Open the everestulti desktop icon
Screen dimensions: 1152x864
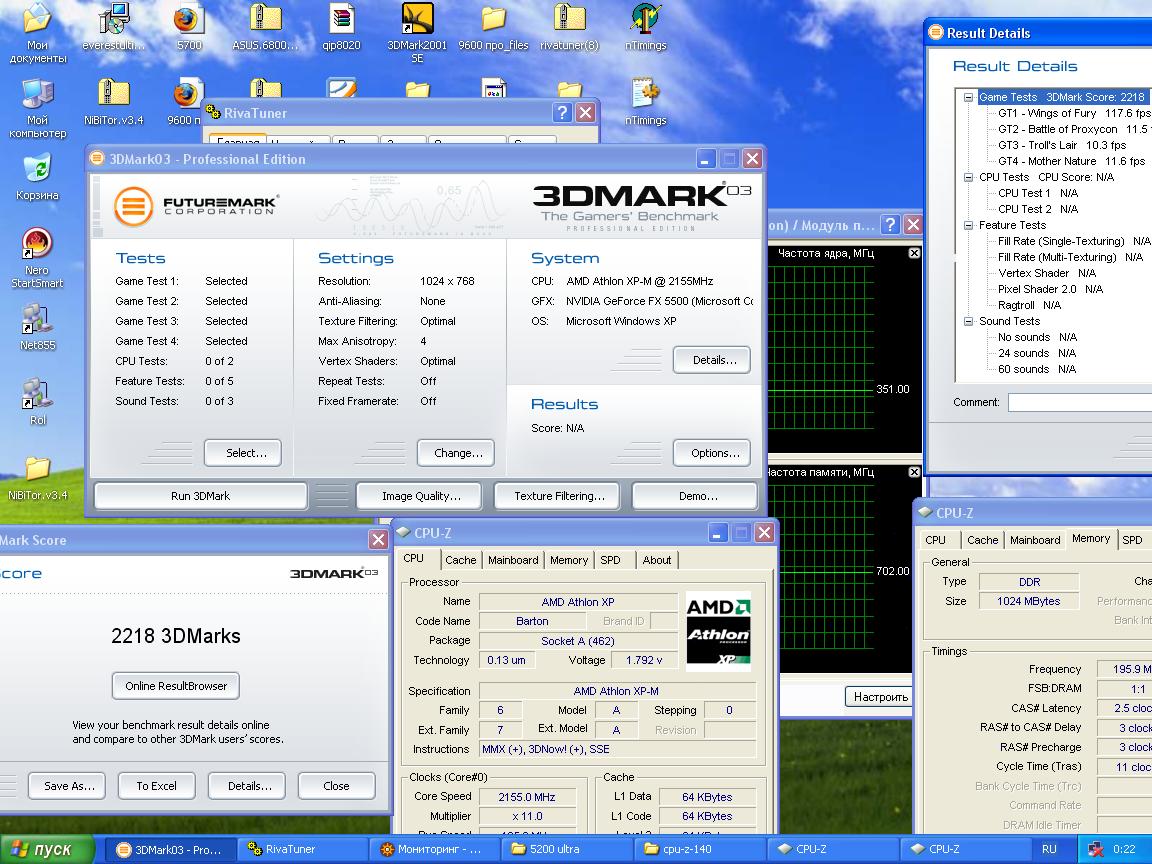click(x=114, y=28)
